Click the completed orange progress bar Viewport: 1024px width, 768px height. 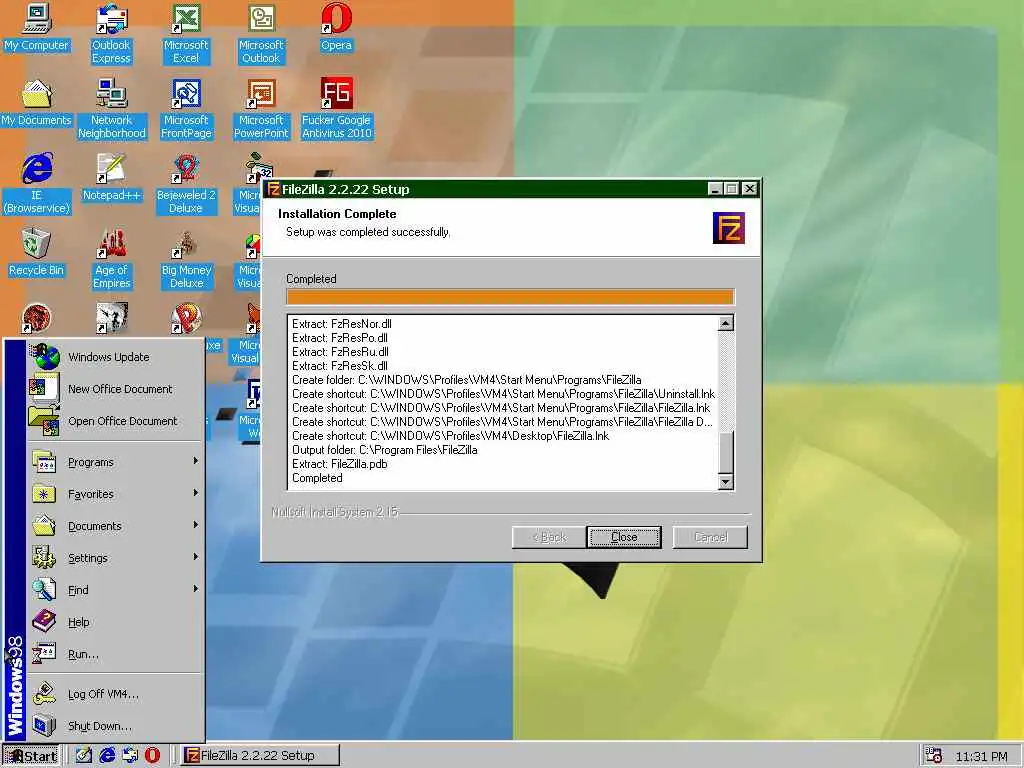click(511, 297)
